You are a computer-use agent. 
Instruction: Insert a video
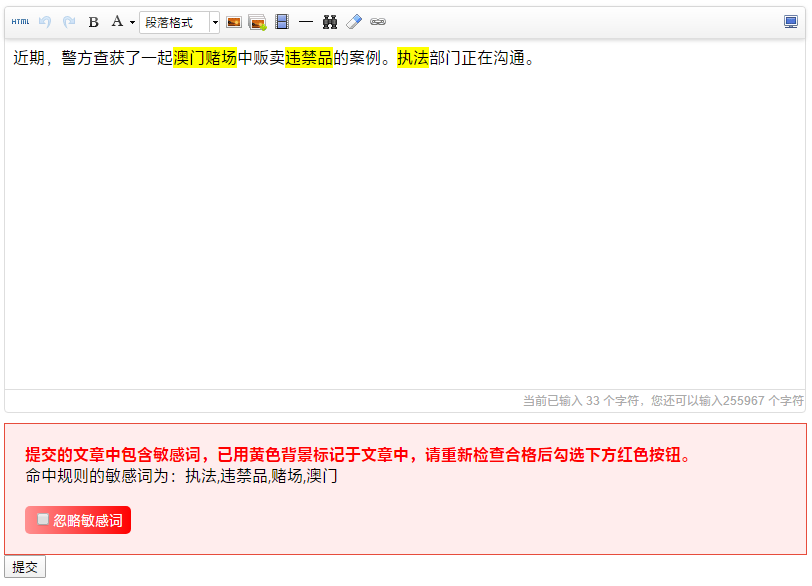(x=282, y=22)
